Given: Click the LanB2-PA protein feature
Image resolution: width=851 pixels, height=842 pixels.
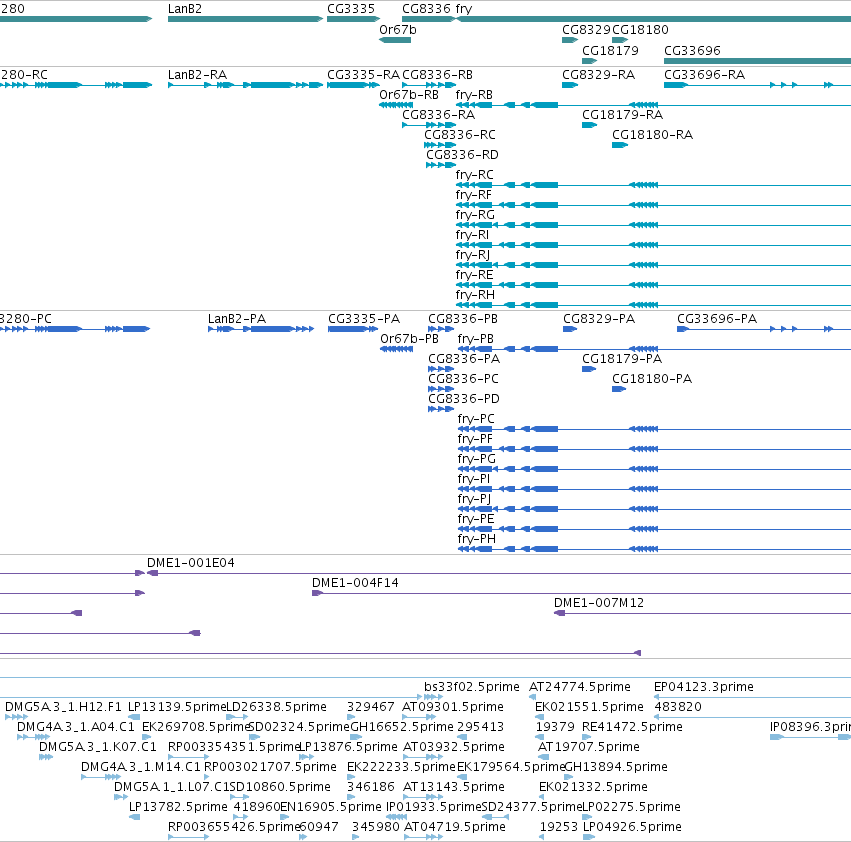Looking at the screenshot, I should point(261,329).
